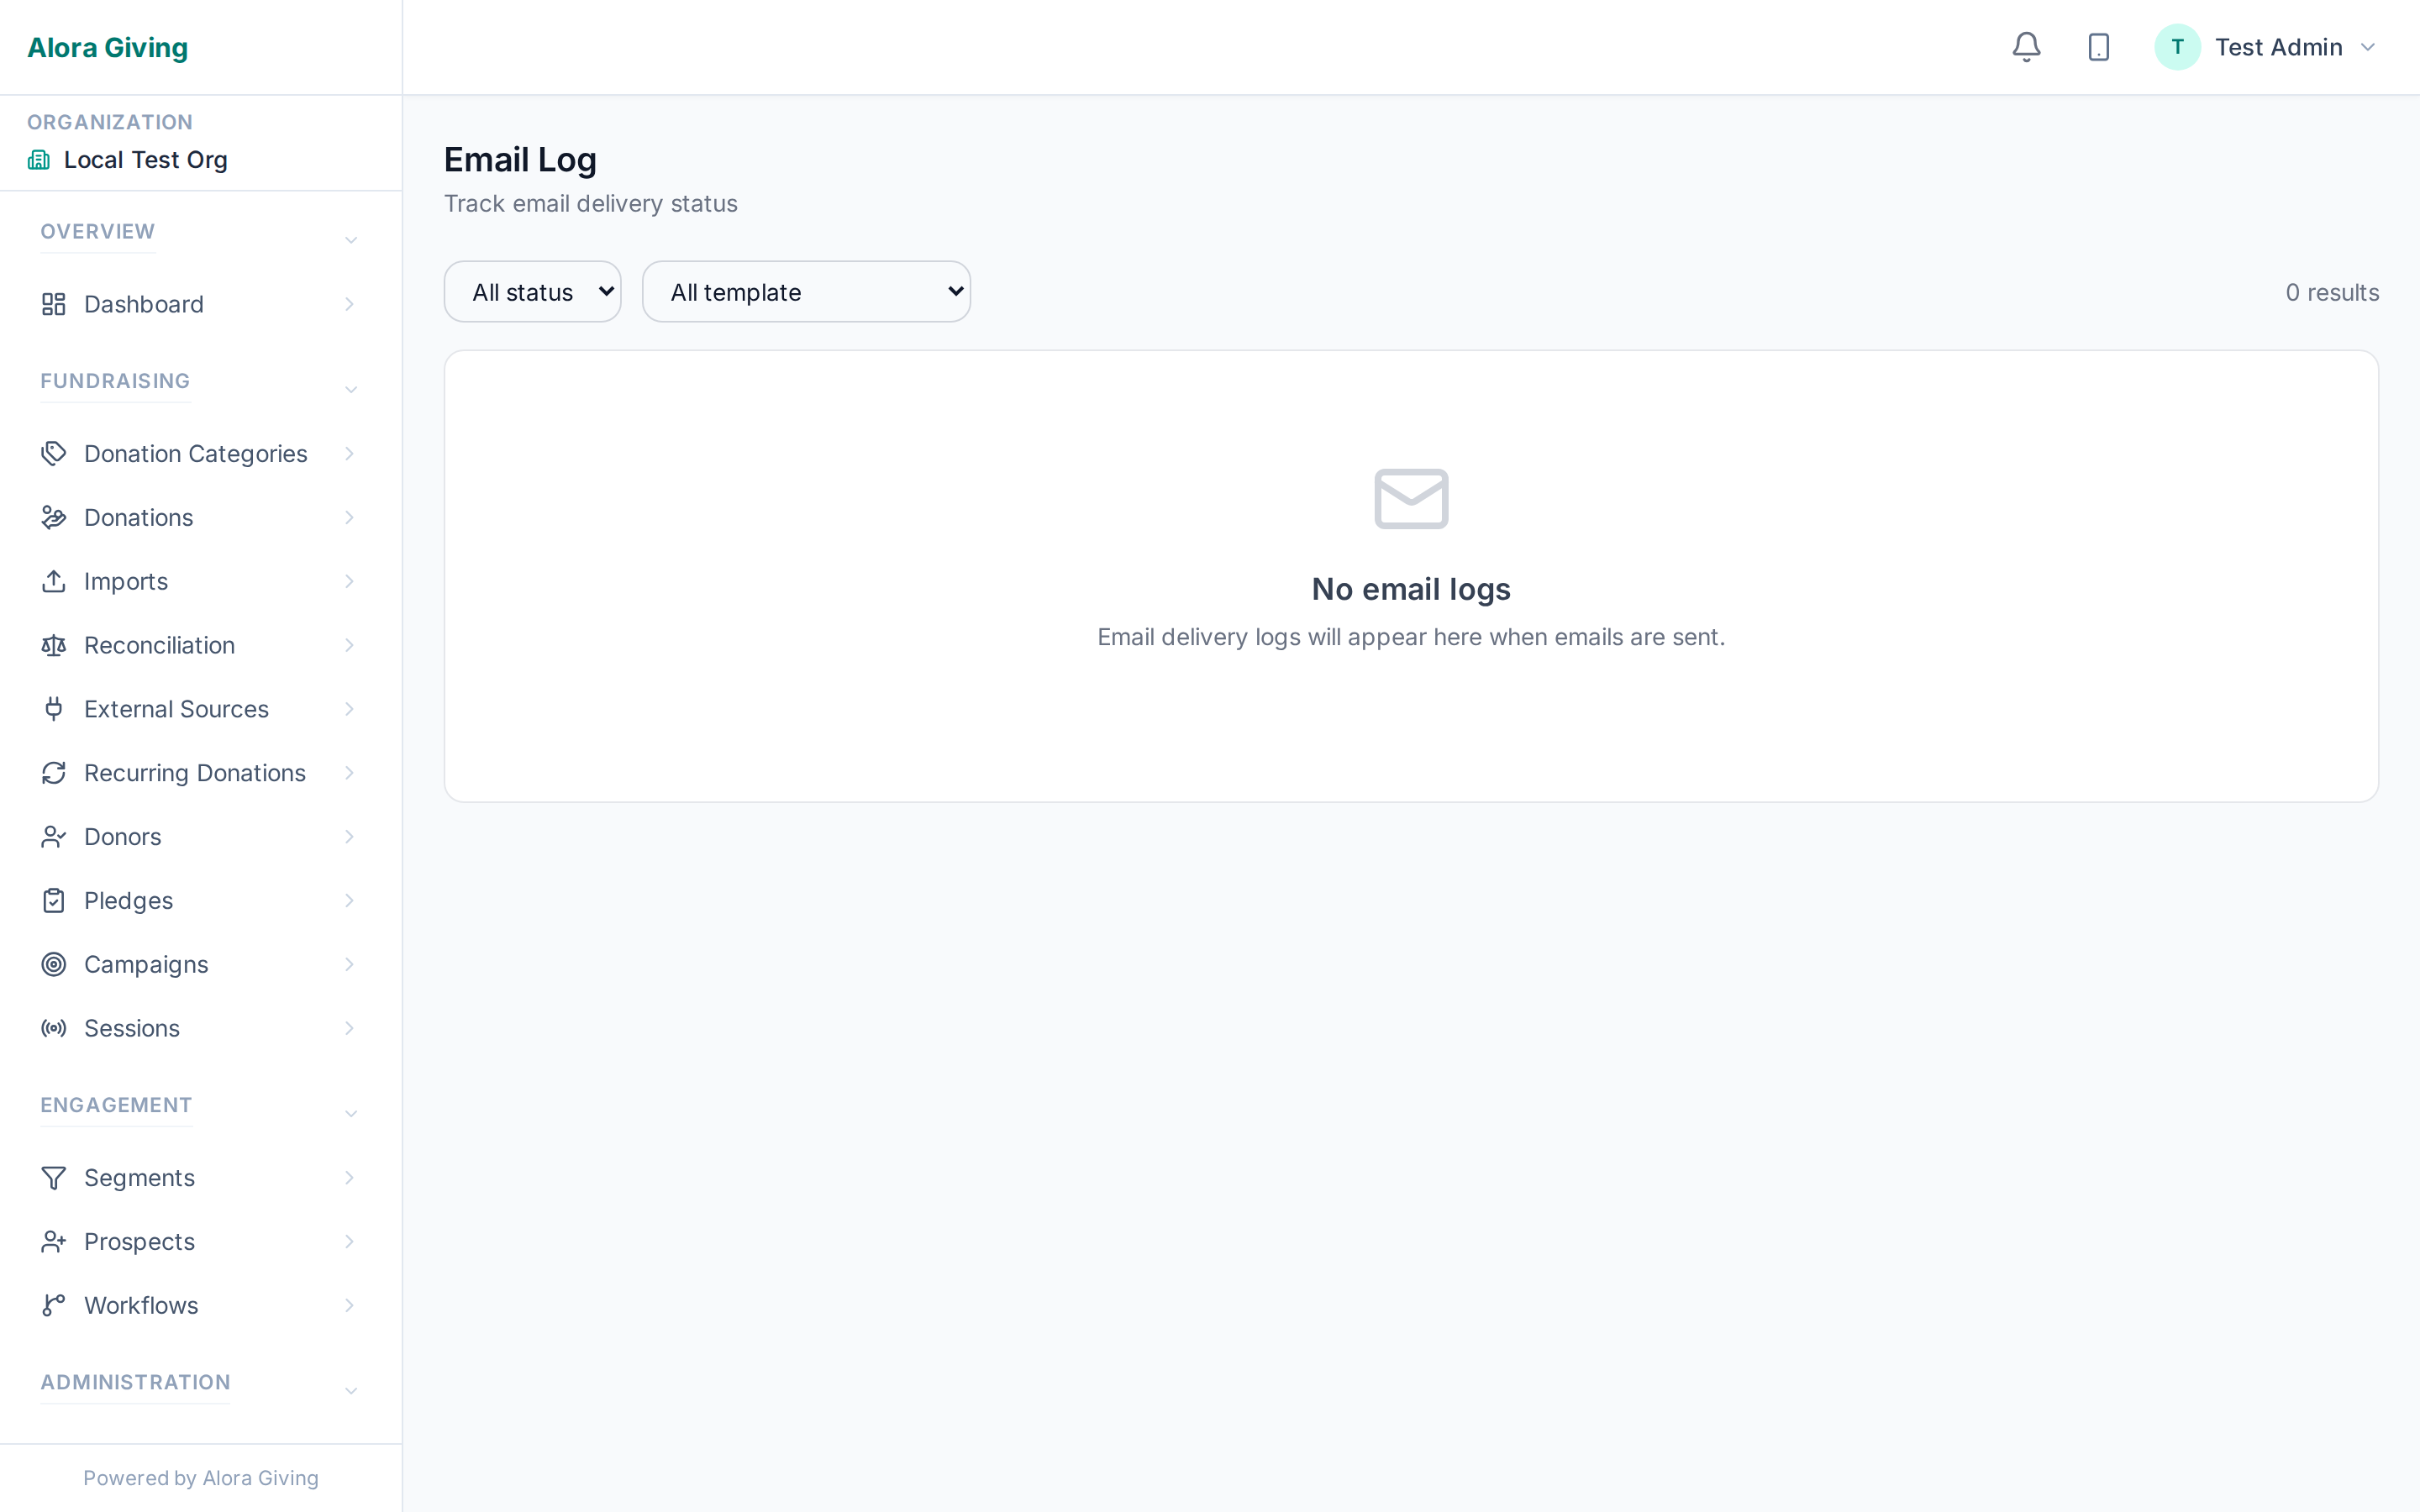Click the Reconciliation scales icon
The height and width of the screenshot is (1512, 2420).
[x=54, y=645]
